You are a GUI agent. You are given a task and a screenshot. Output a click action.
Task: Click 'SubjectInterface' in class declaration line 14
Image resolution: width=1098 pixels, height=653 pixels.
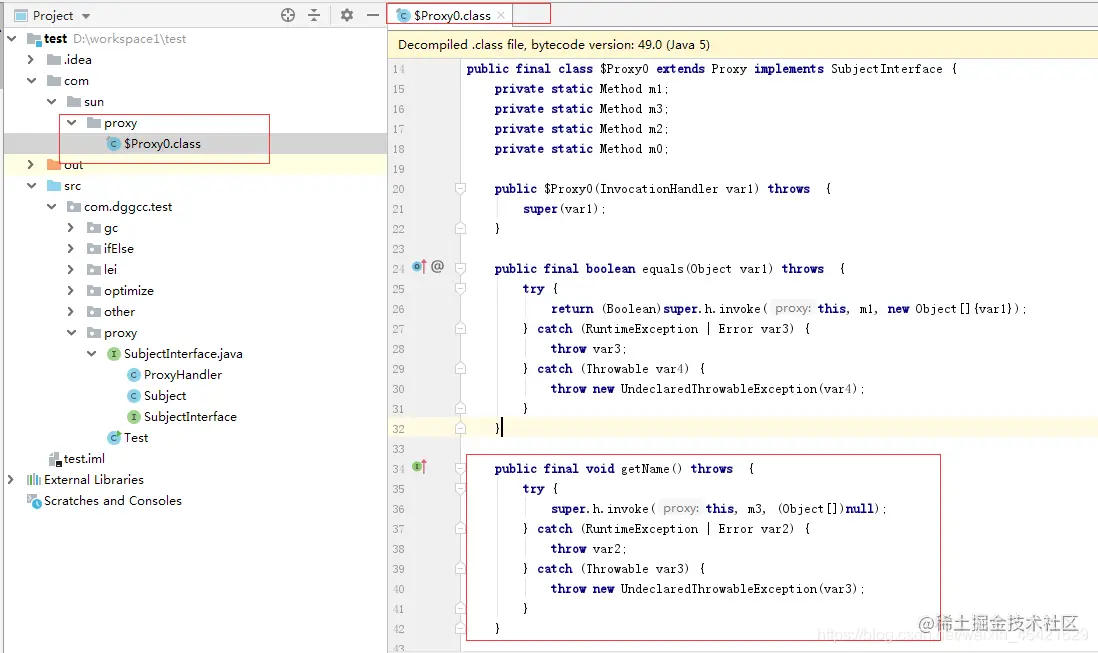pos(887,69)
